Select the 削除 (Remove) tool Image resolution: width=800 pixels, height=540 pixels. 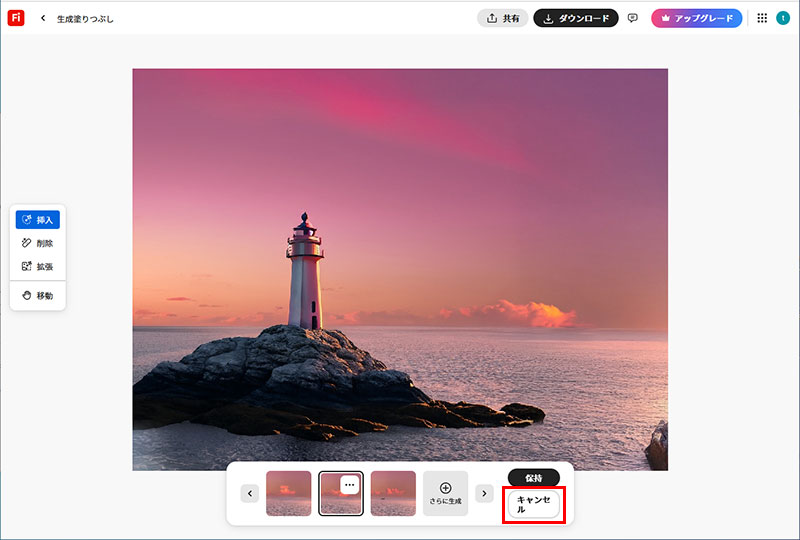[37, 243]
